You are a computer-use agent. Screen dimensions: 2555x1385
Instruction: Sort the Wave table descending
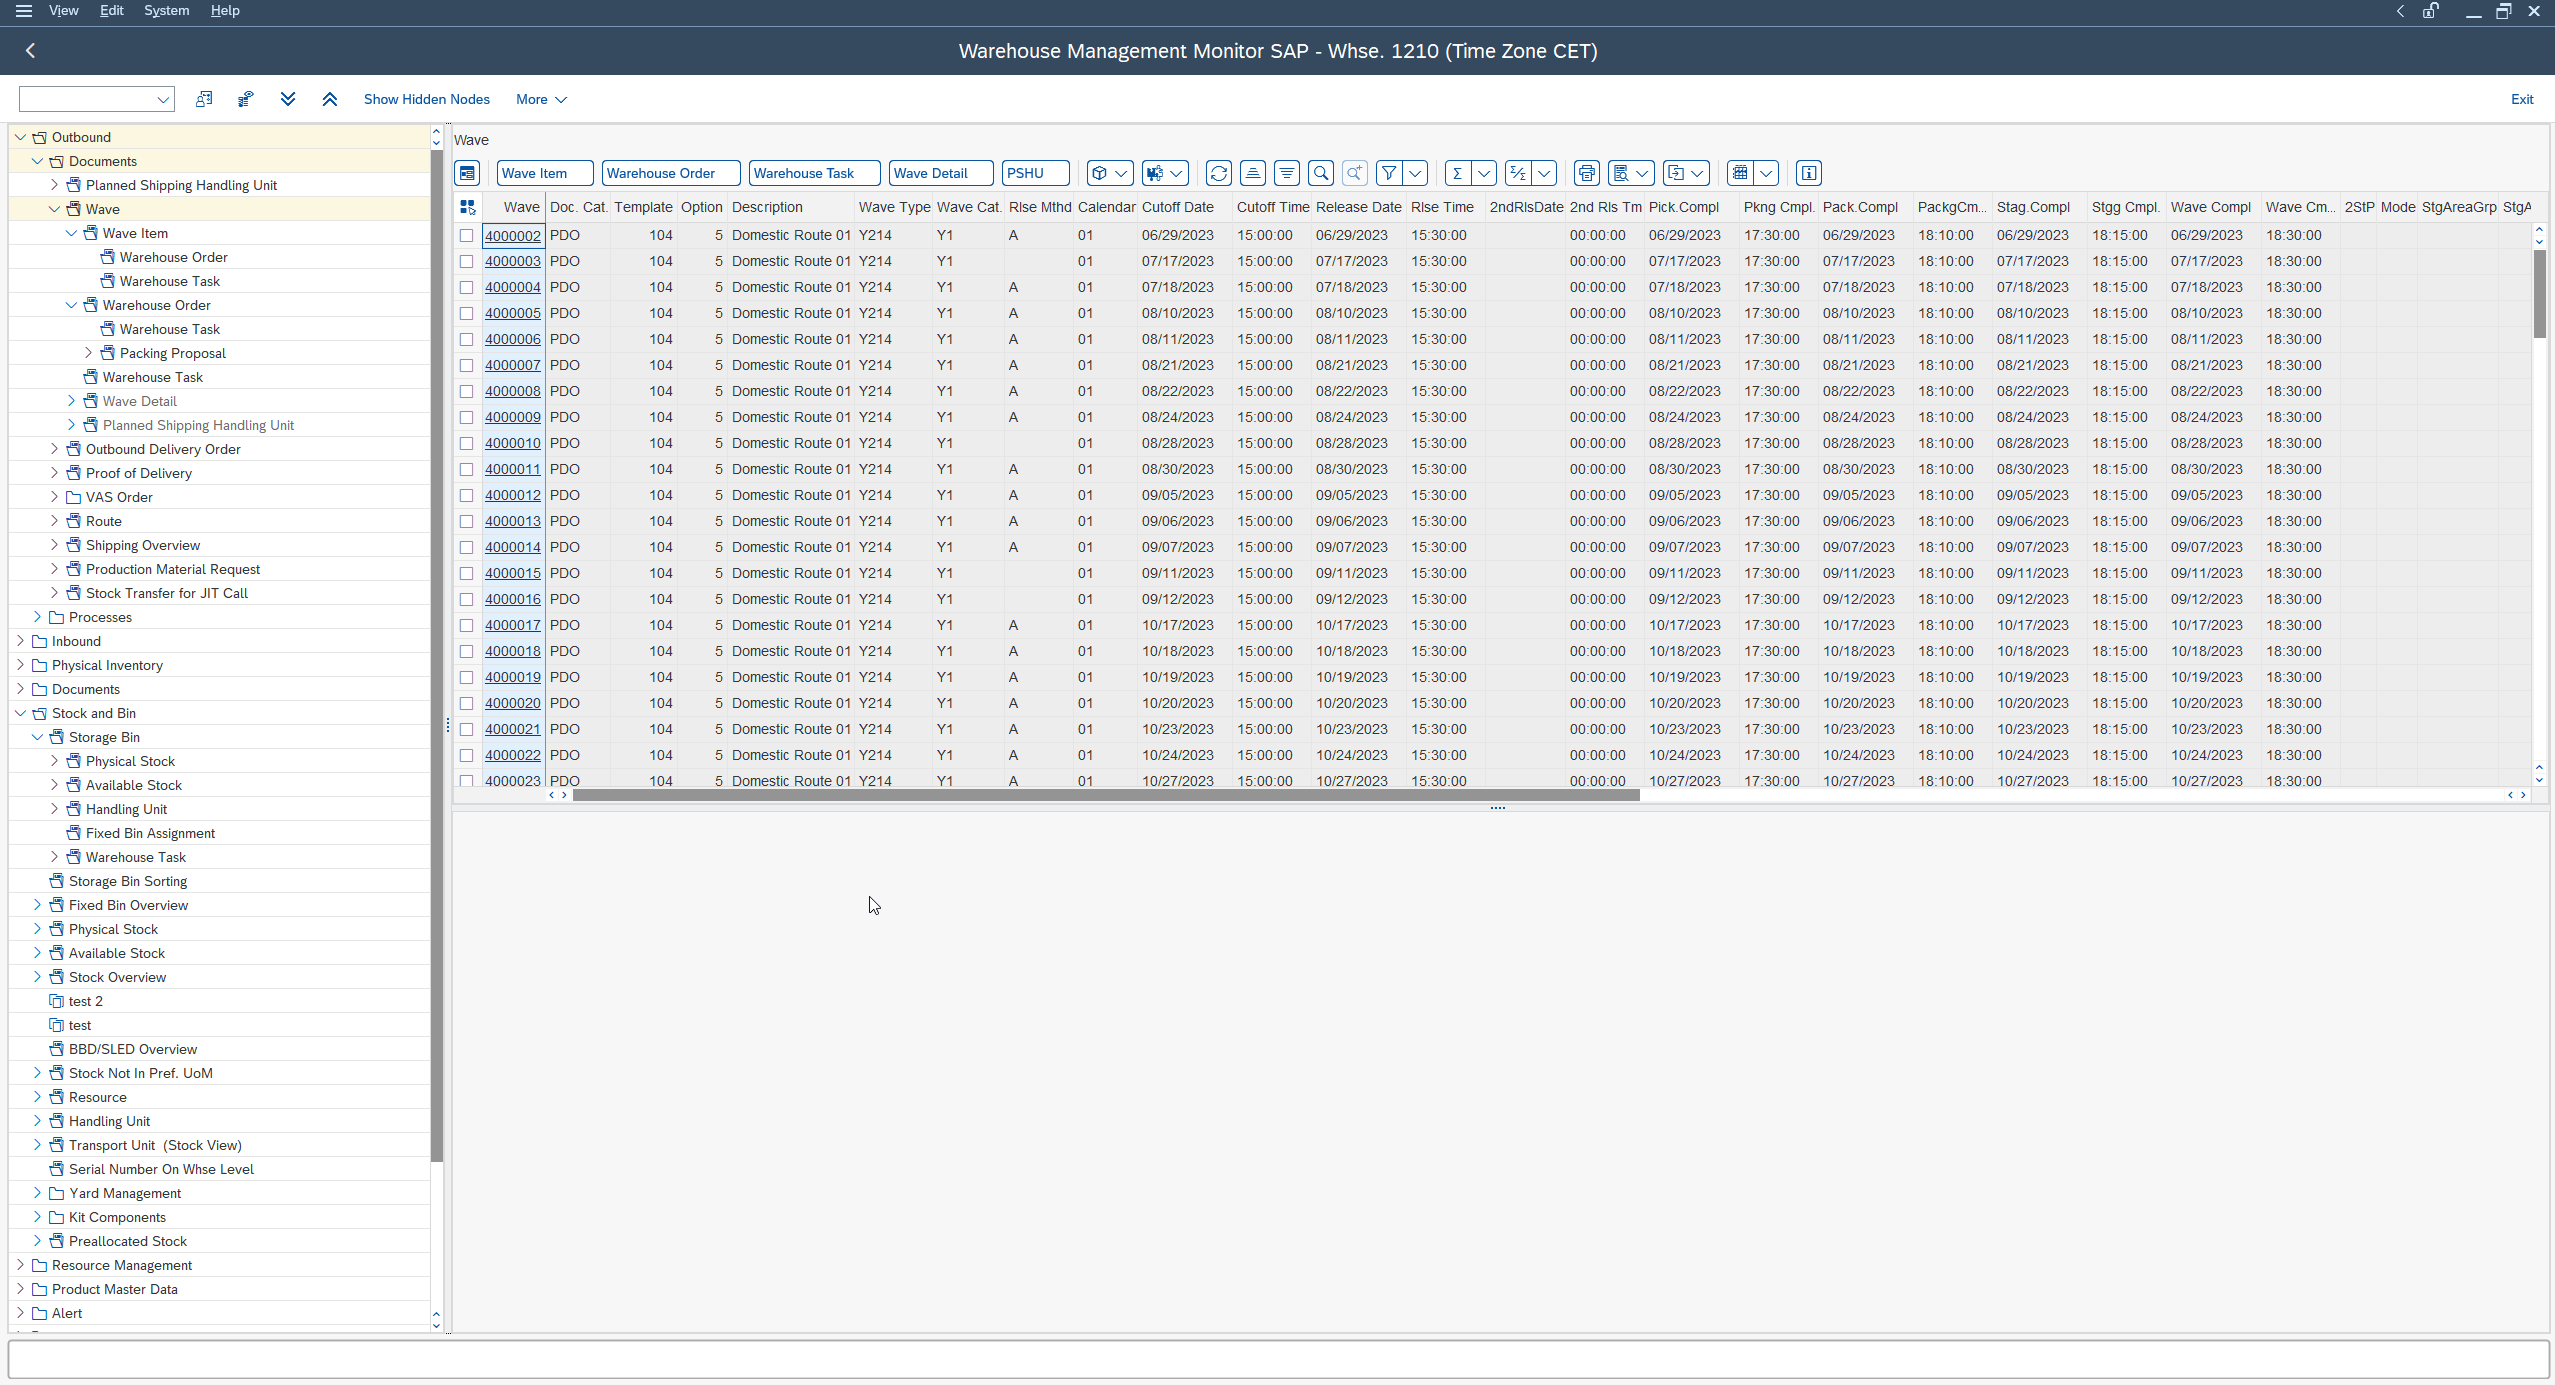tap(1287, 173)
